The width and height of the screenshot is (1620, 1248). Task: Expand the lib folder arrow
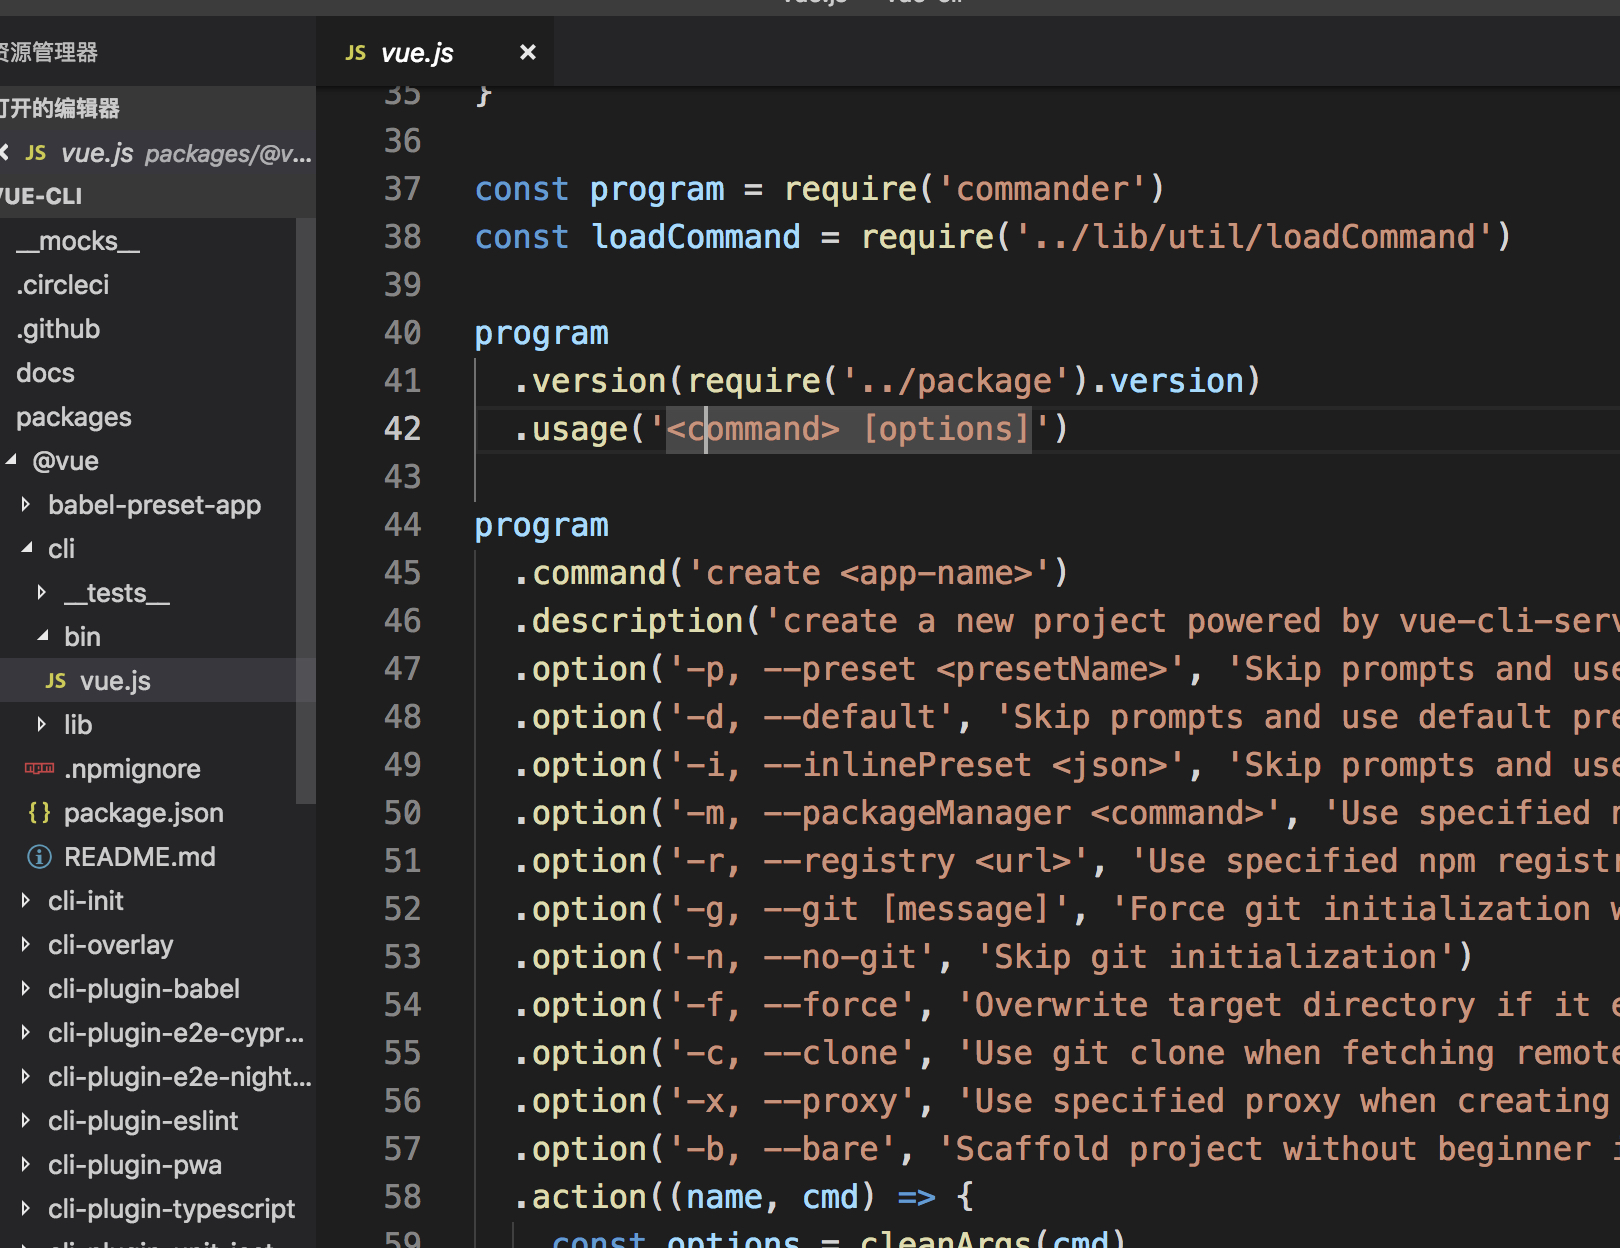point(42,725)
